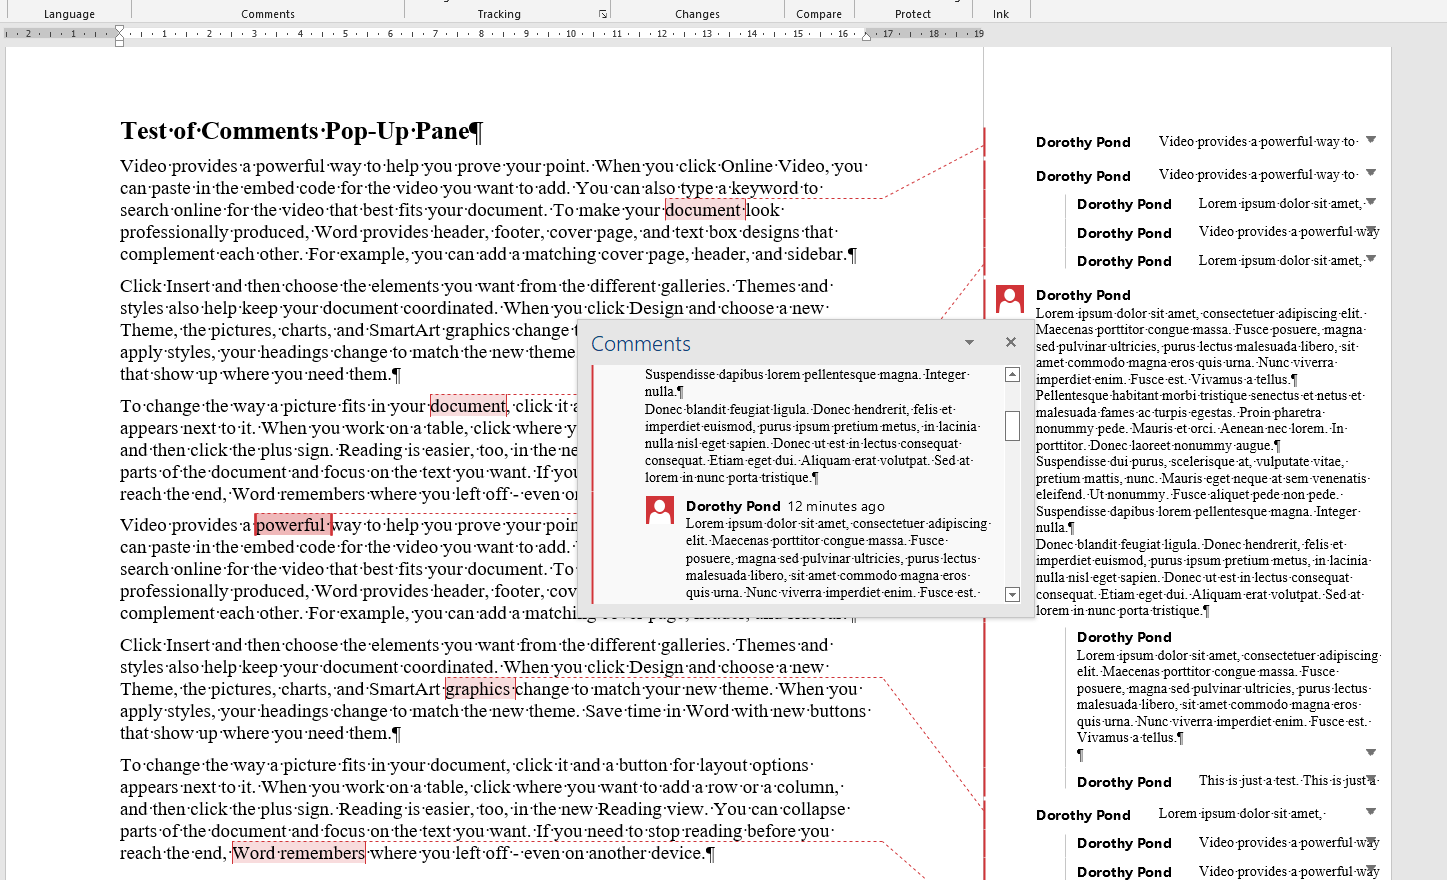Viewport: 1447px width, 880px height.
Task: Click the Comments pop-up title
Action: [x=641, y=344]
